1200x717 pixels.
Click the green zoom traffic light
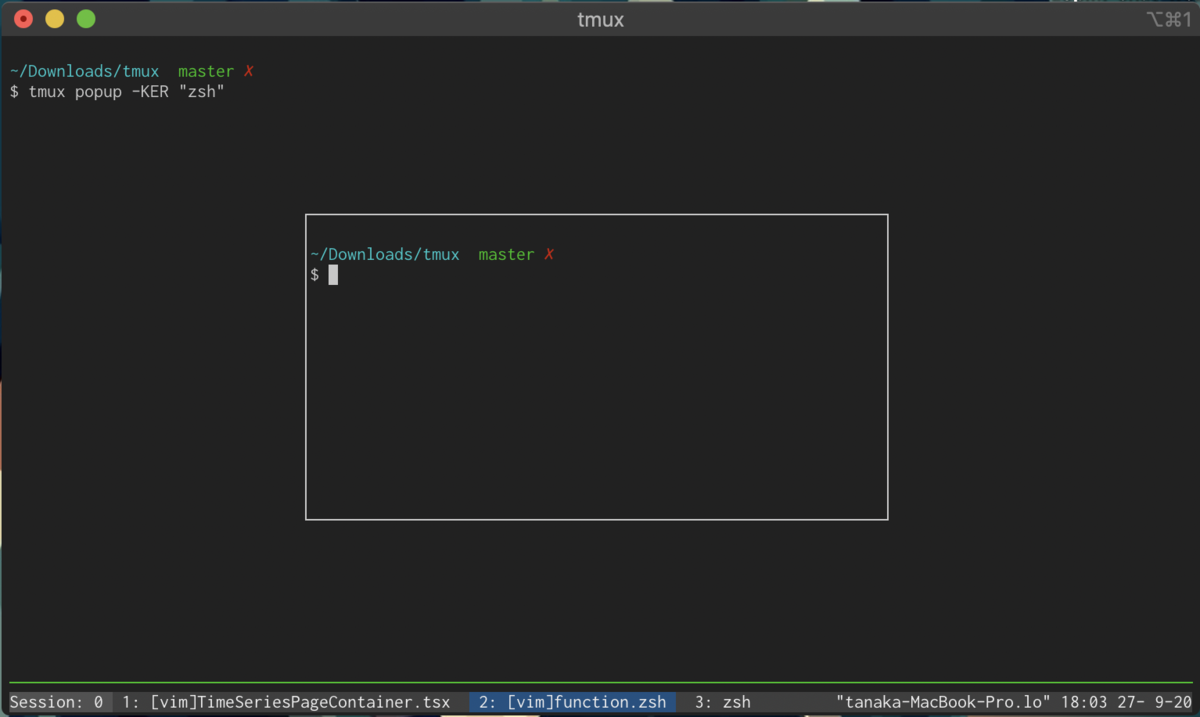click(86, 18)
